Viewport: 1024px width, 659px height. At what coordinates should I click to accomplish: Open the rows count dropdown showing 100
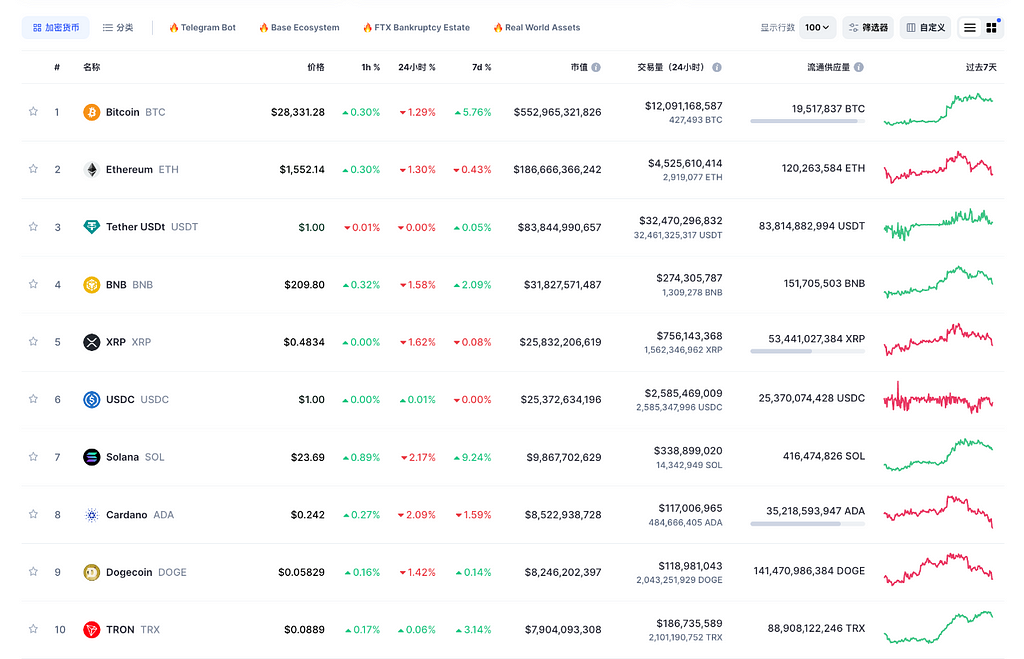tap(818, 27)
